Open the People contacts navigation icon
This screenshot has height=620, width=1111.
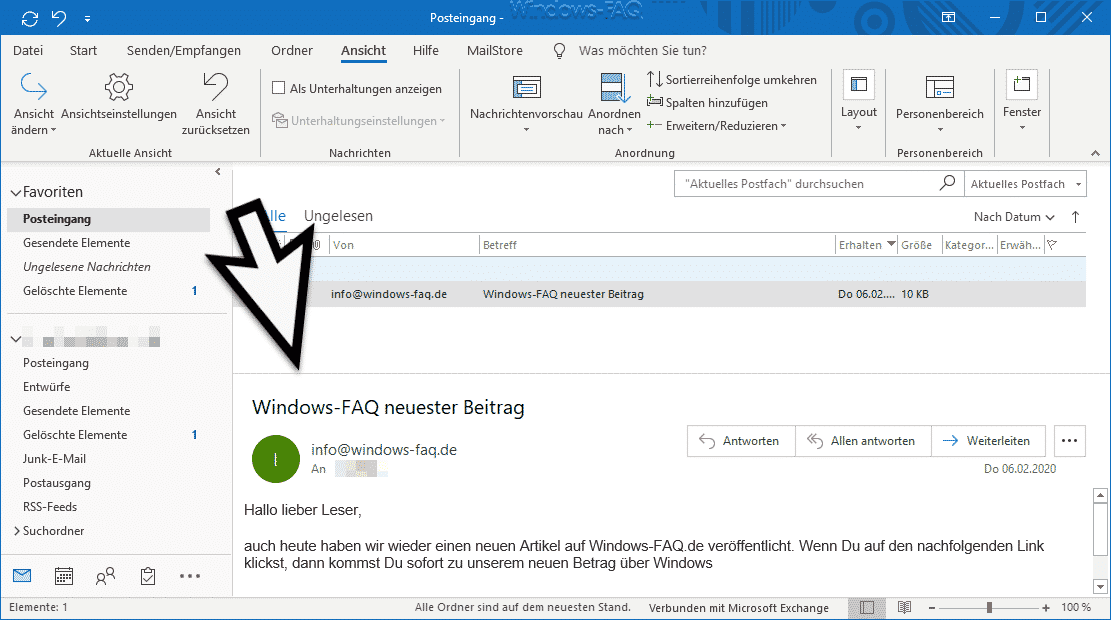(105, 576)
